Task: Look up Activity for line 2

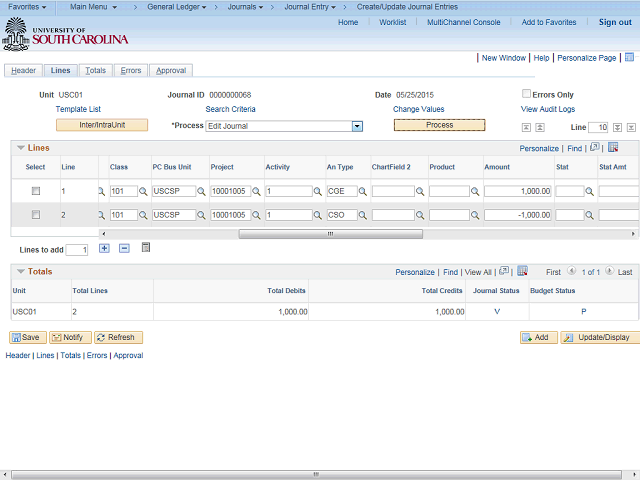Action: 318,215
